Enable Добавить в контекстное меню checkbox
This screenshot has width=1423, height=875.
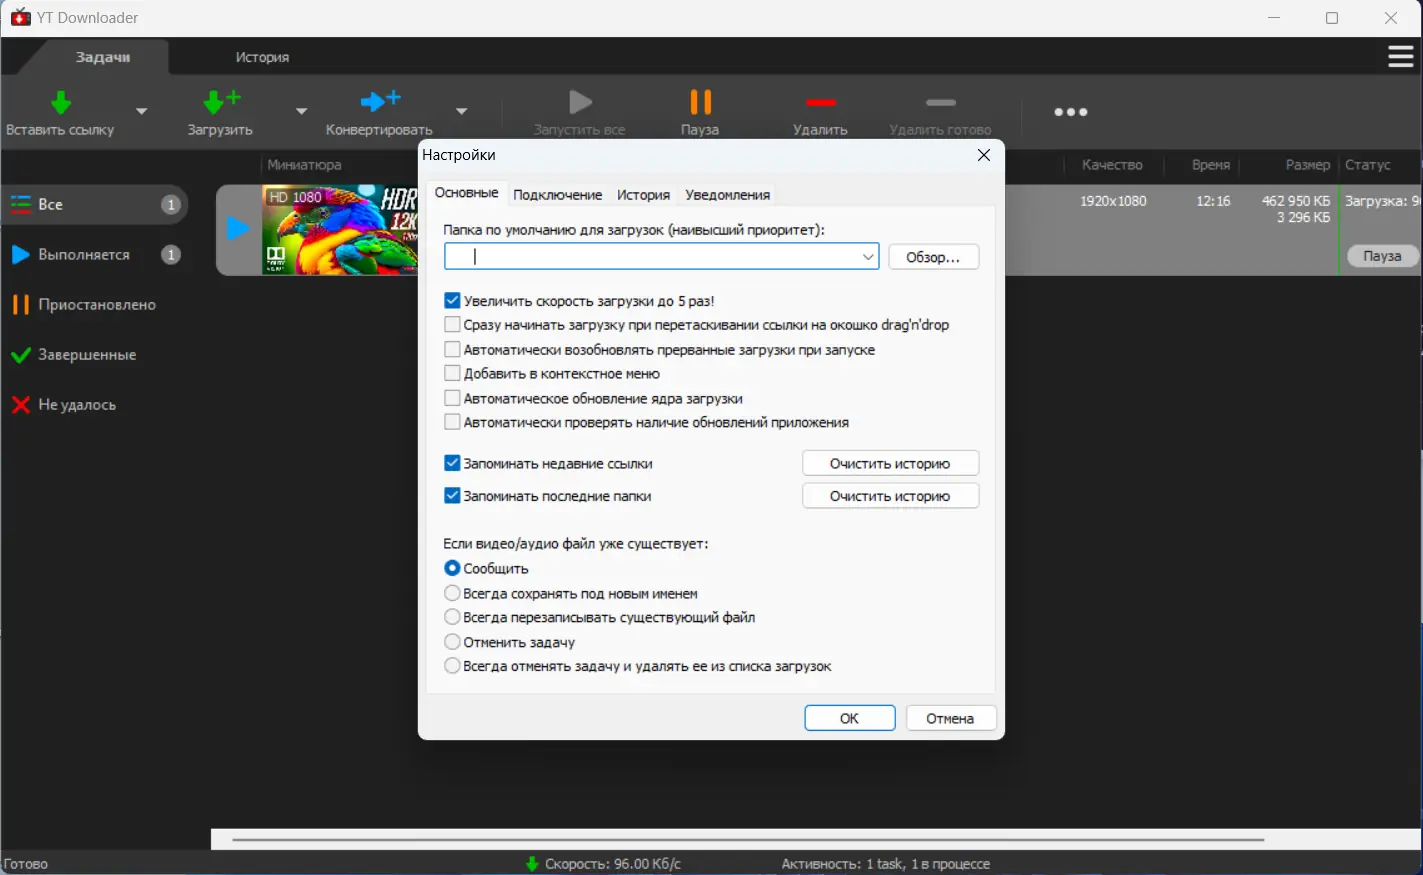coord(452,373)
